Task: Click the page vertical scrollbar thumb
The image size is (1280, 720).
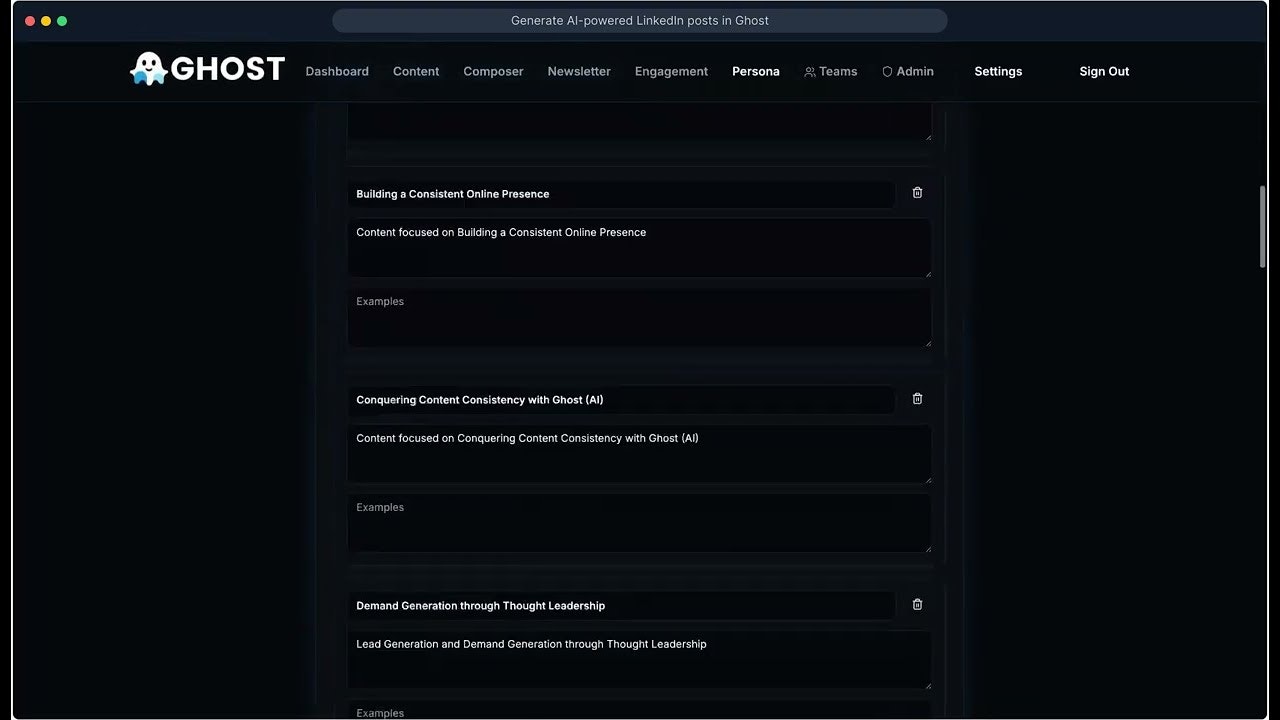Action: [x=1262, y=226]
